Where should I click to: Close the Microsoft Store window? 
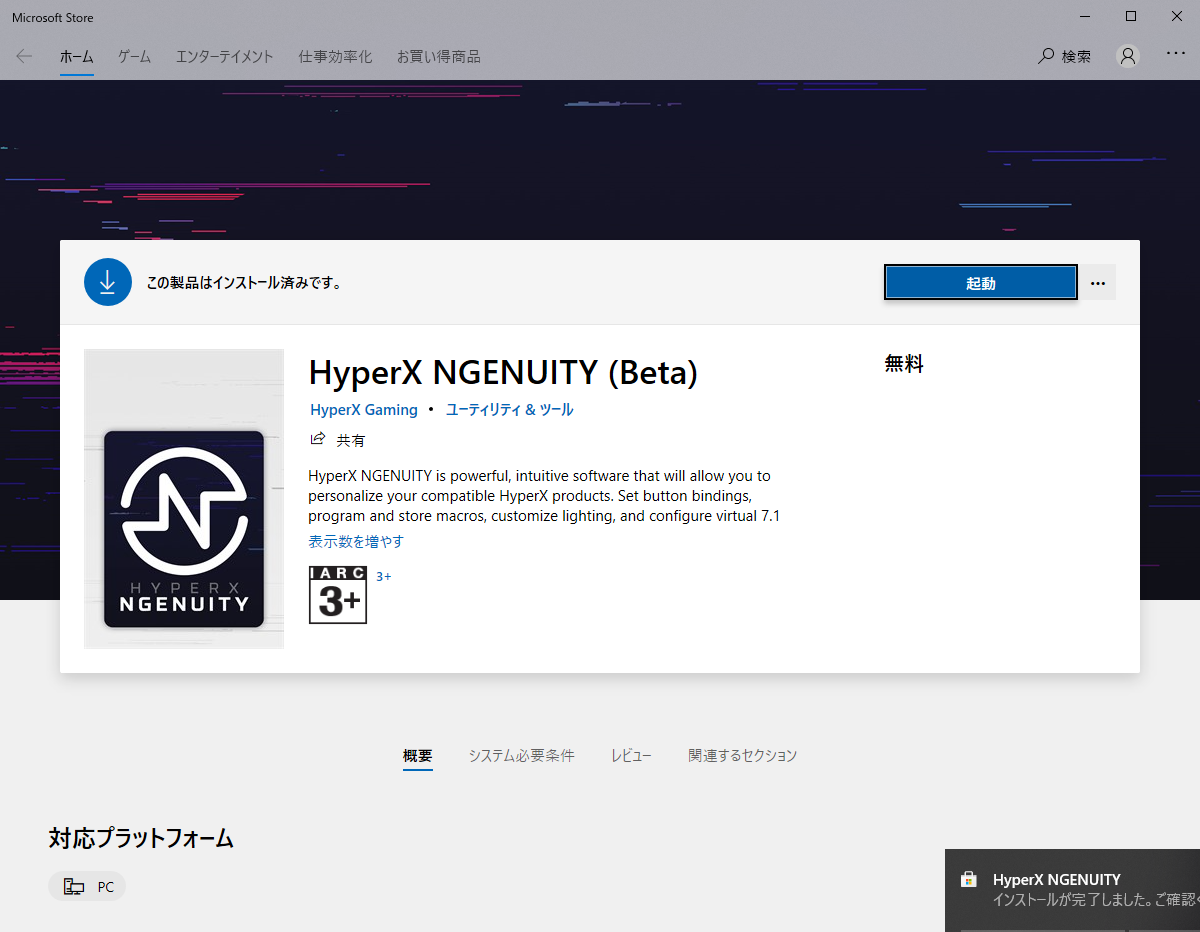pos(1177,16)
